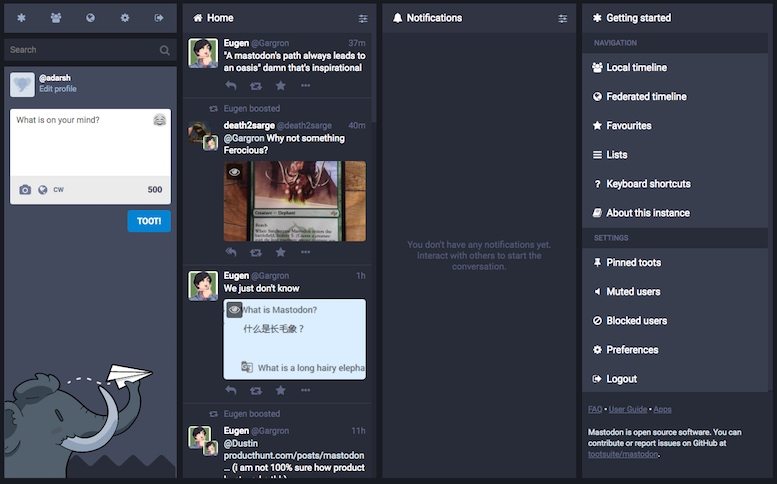Click the camera icon to add media
The height and width of the screenshot is (484, 777).
(x=25, y=190)
